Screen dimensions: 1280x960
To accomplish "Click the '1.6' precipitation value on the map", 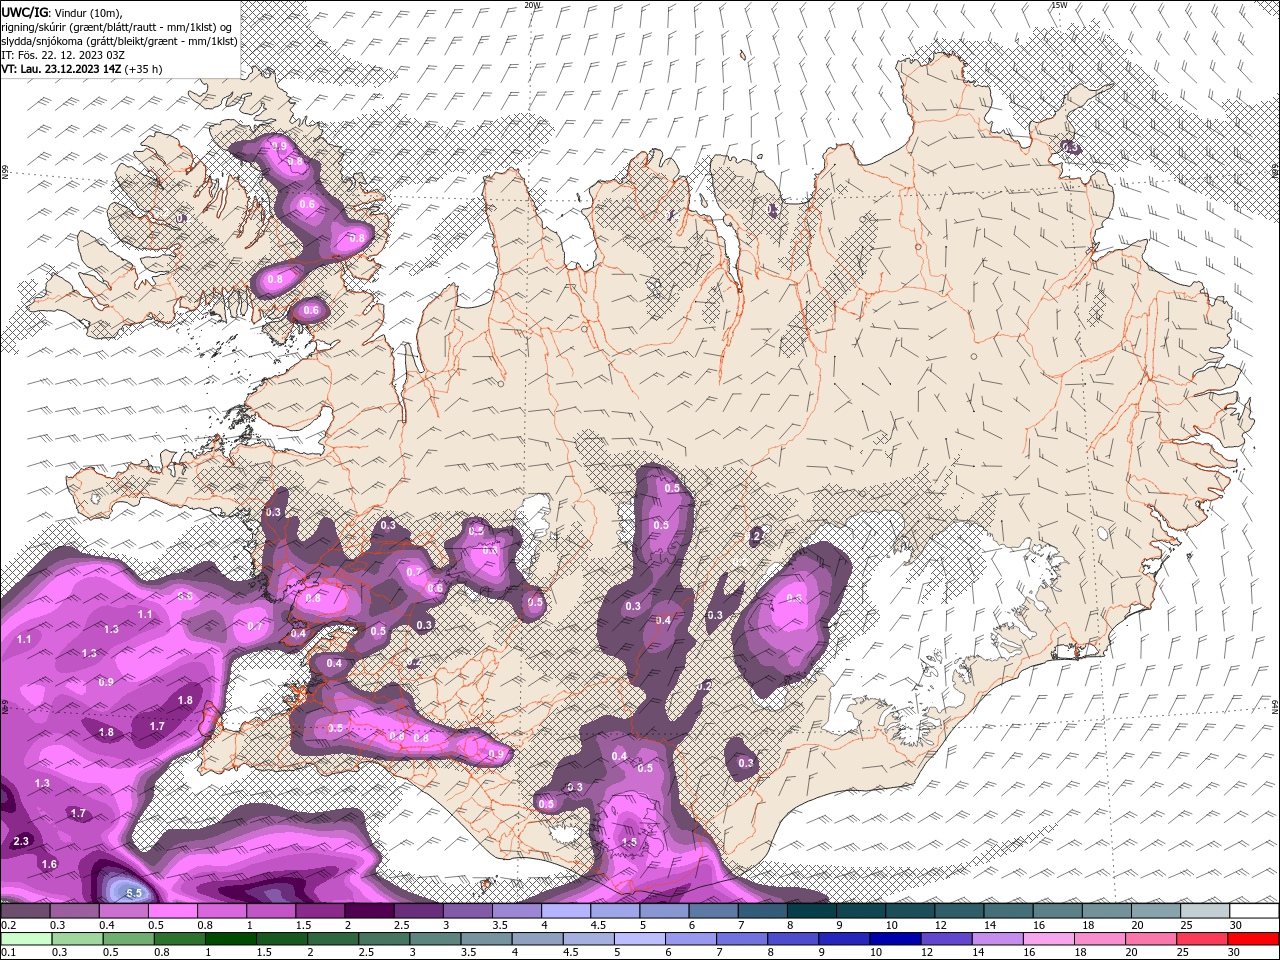I will pos(49,864).
